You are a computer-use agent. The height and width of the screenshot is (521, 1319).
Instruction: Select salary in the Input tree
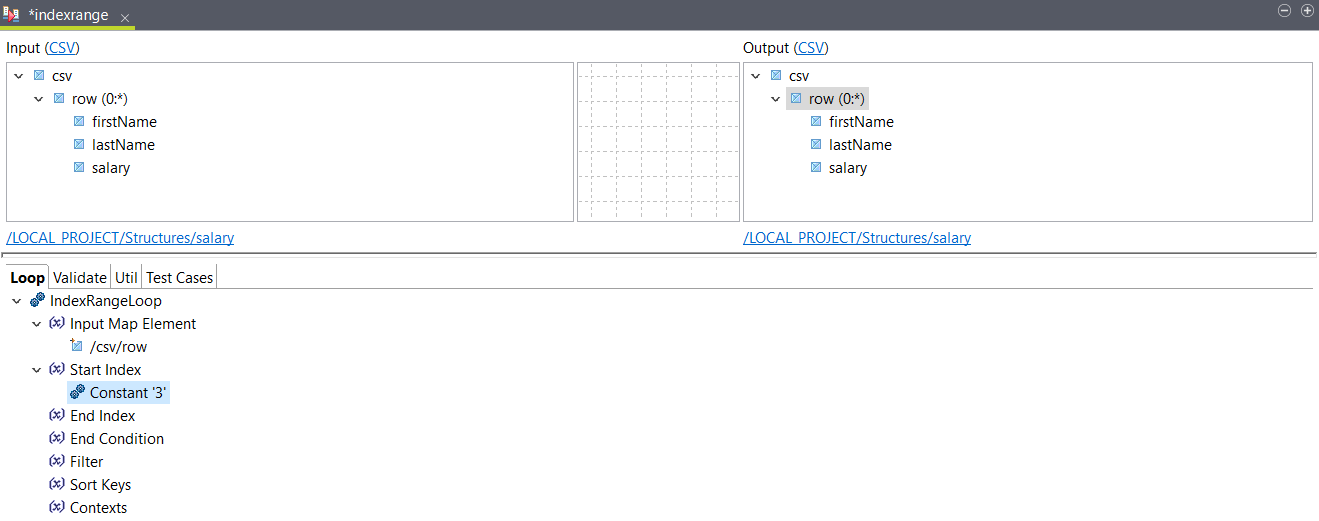point(111,168)
